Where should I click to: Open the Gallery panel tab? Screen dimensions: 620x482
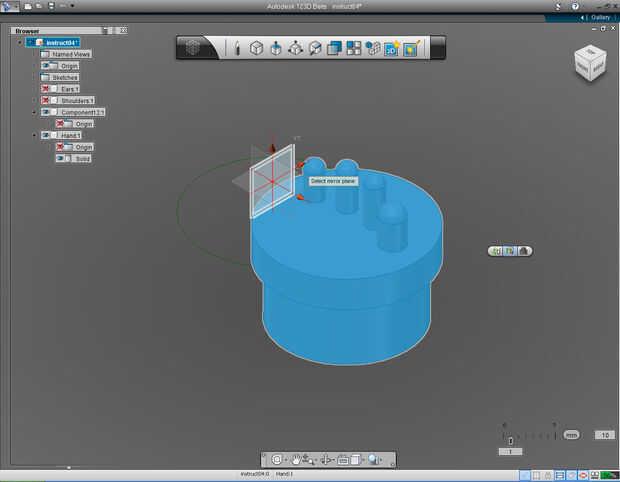point(600,18)
